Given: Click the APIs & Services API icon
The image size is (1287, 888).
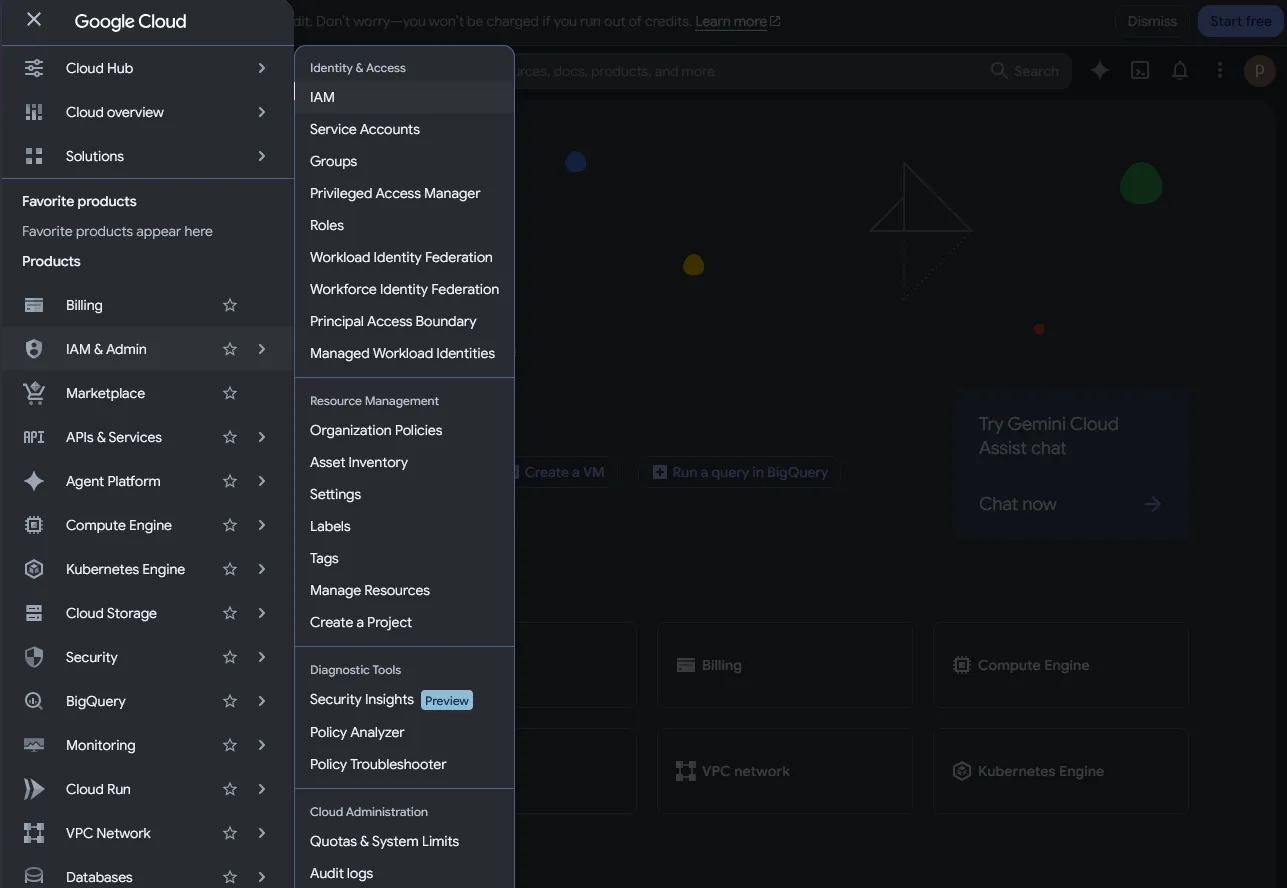Looking at the screenshot, I should pyautogui.click(x=34, y=437).
